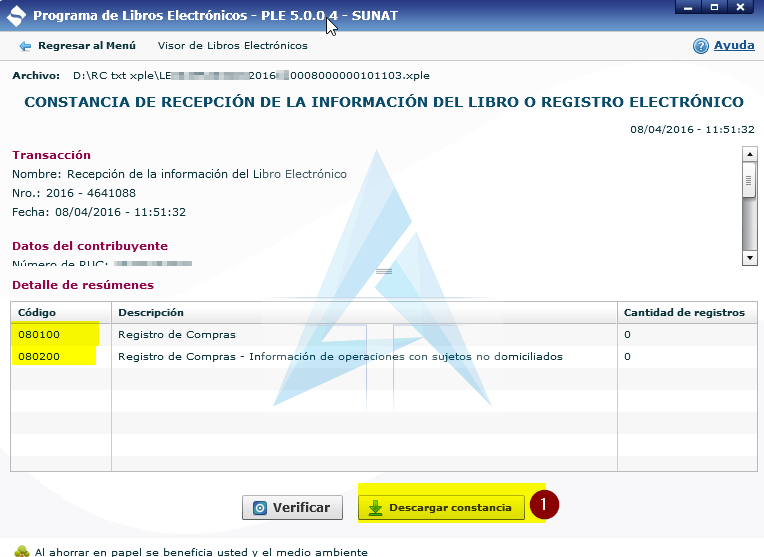
Task: Click the splitter handle above Detalle de resúmenes
Action: [382, 271]
